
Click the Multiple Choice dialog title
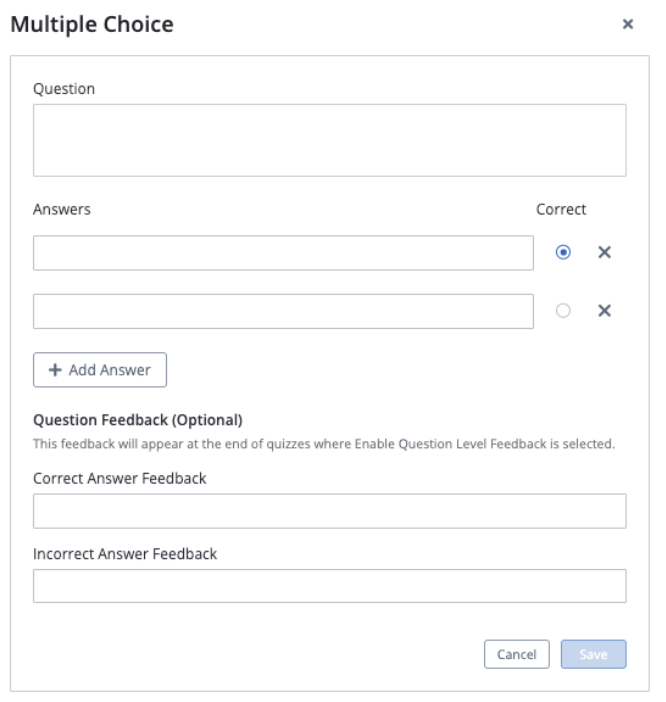tap(92, 25)
